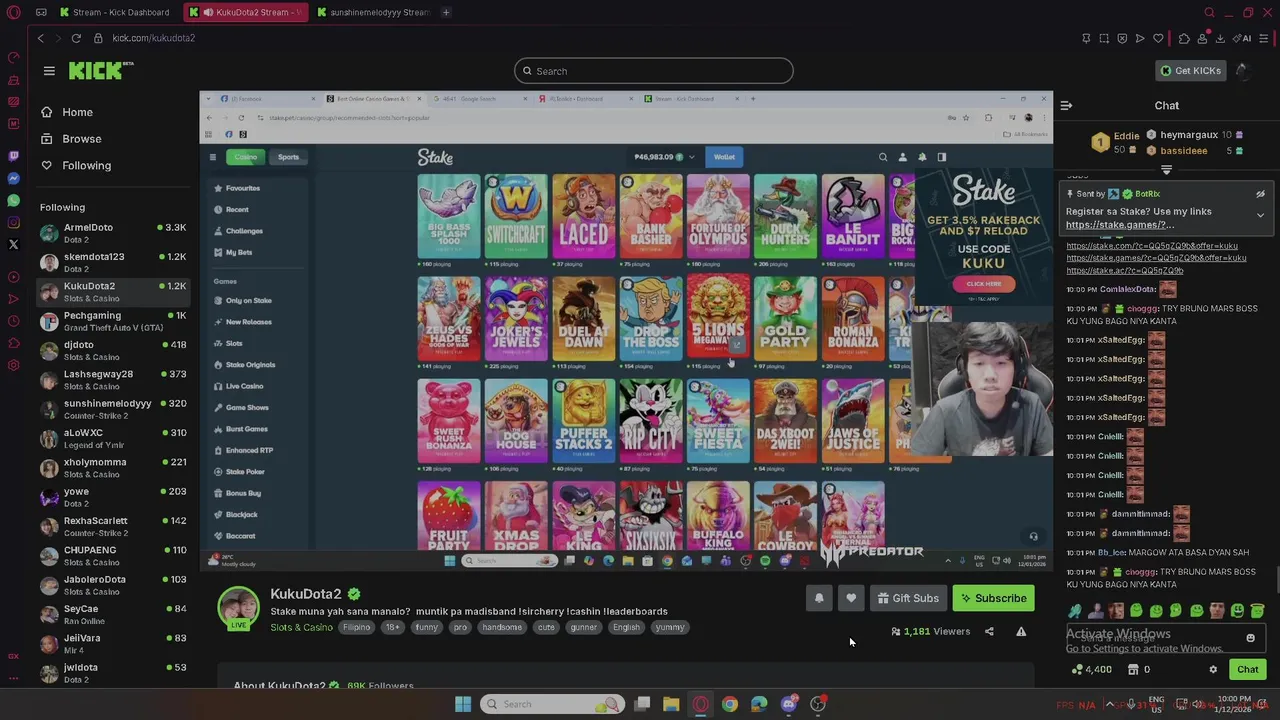Open Windows Start menu
The image size is (1280, 720).
click(x=463, y=704)
